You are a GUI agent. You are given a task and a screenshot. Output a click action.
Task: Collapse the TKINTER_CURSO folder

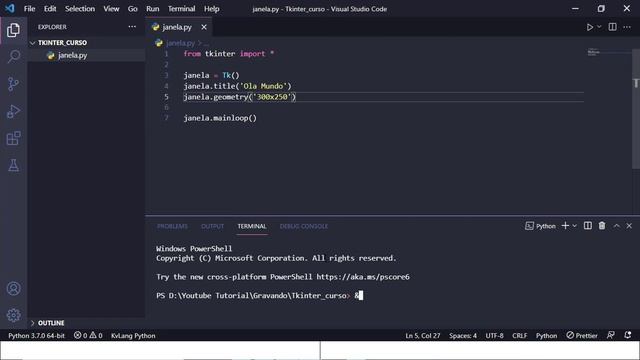[x=86, y=42]
